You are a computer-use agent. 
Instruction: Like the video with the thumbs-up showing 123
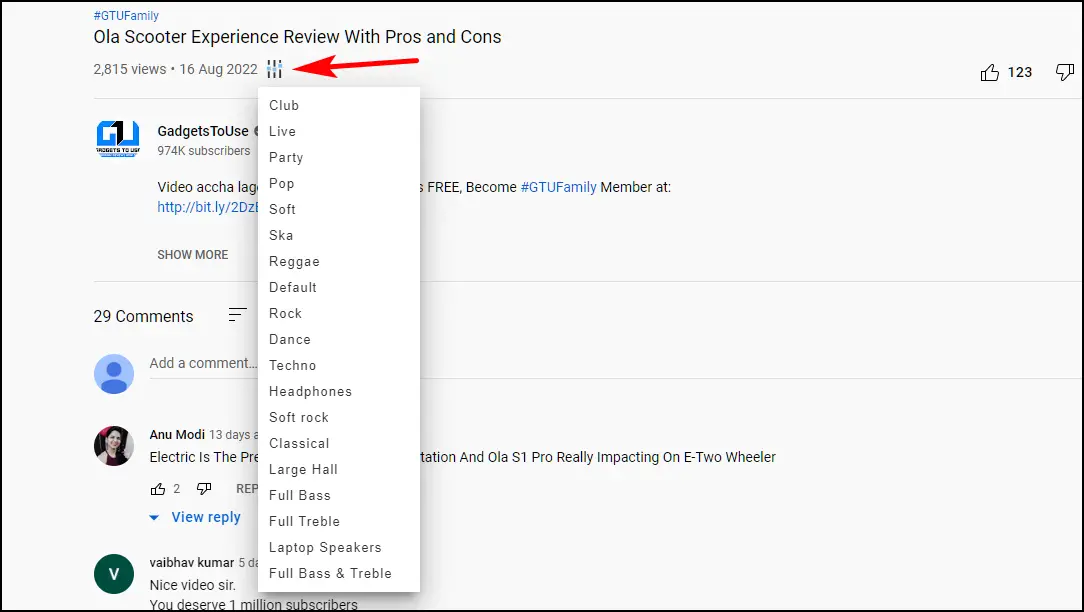[990, 72]
